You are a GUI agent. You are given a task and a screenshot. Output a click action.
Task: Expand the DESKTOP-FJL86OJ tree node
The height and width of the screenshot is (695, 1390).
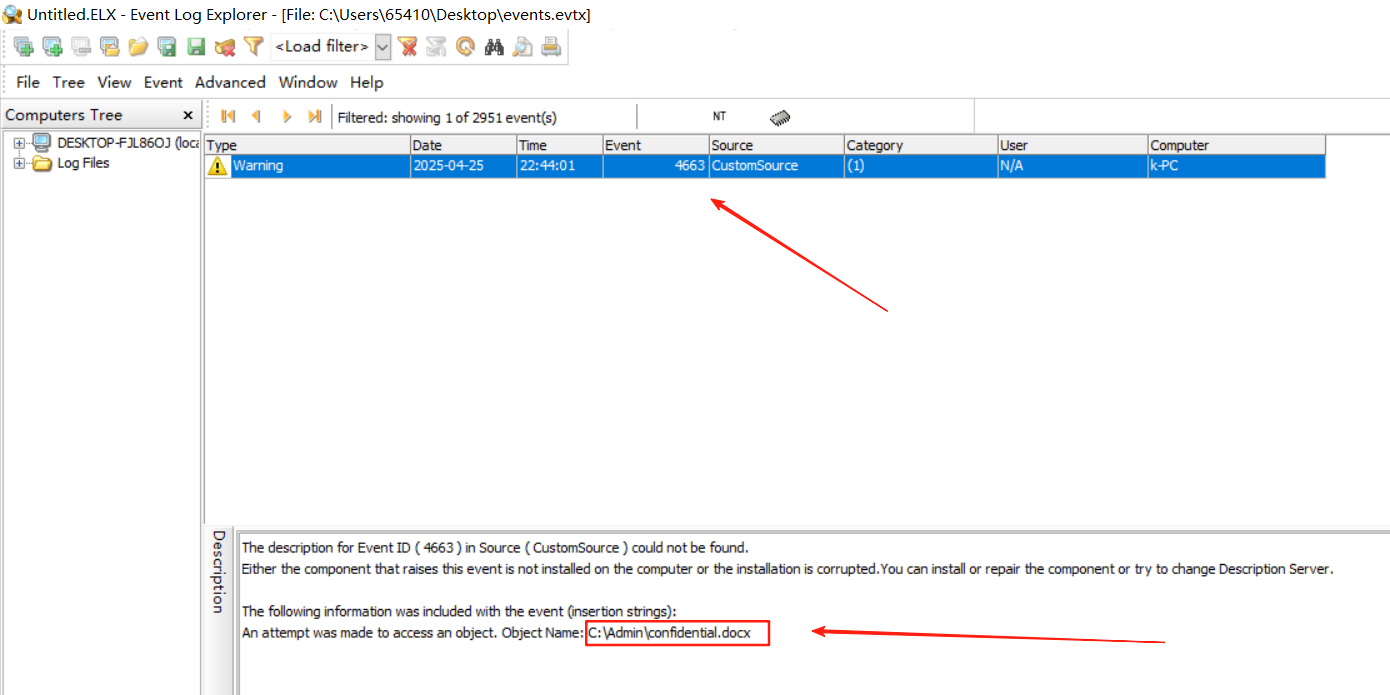click(19, 143)
